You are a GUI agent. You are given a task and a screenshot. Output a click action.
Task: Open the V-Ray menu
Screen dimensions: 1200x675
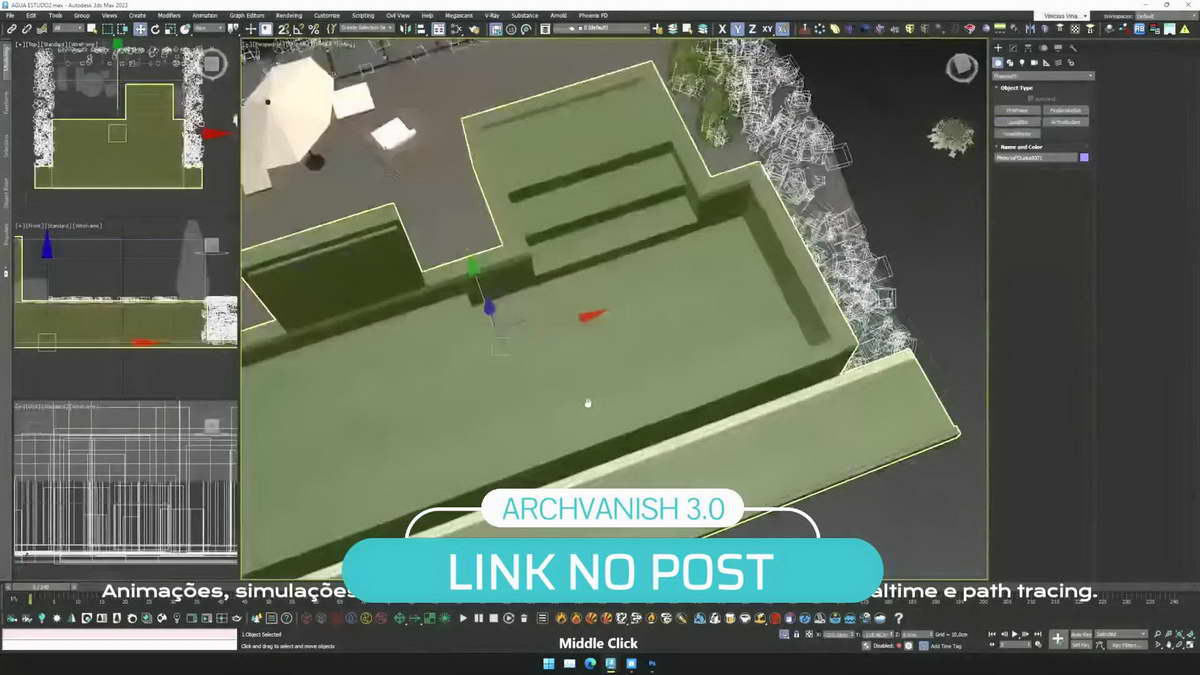click(492, 16)
